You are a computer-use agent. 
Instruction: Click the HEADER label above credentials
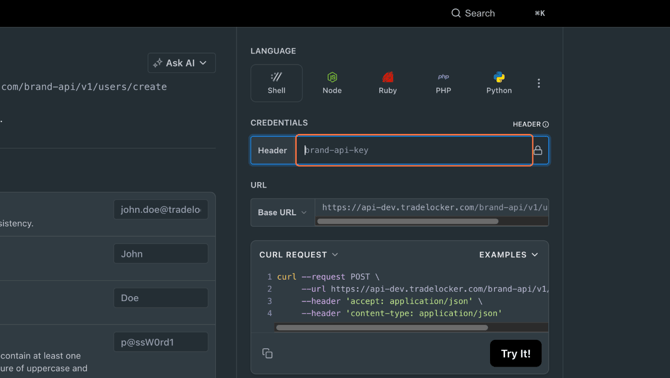coord(526,124)
